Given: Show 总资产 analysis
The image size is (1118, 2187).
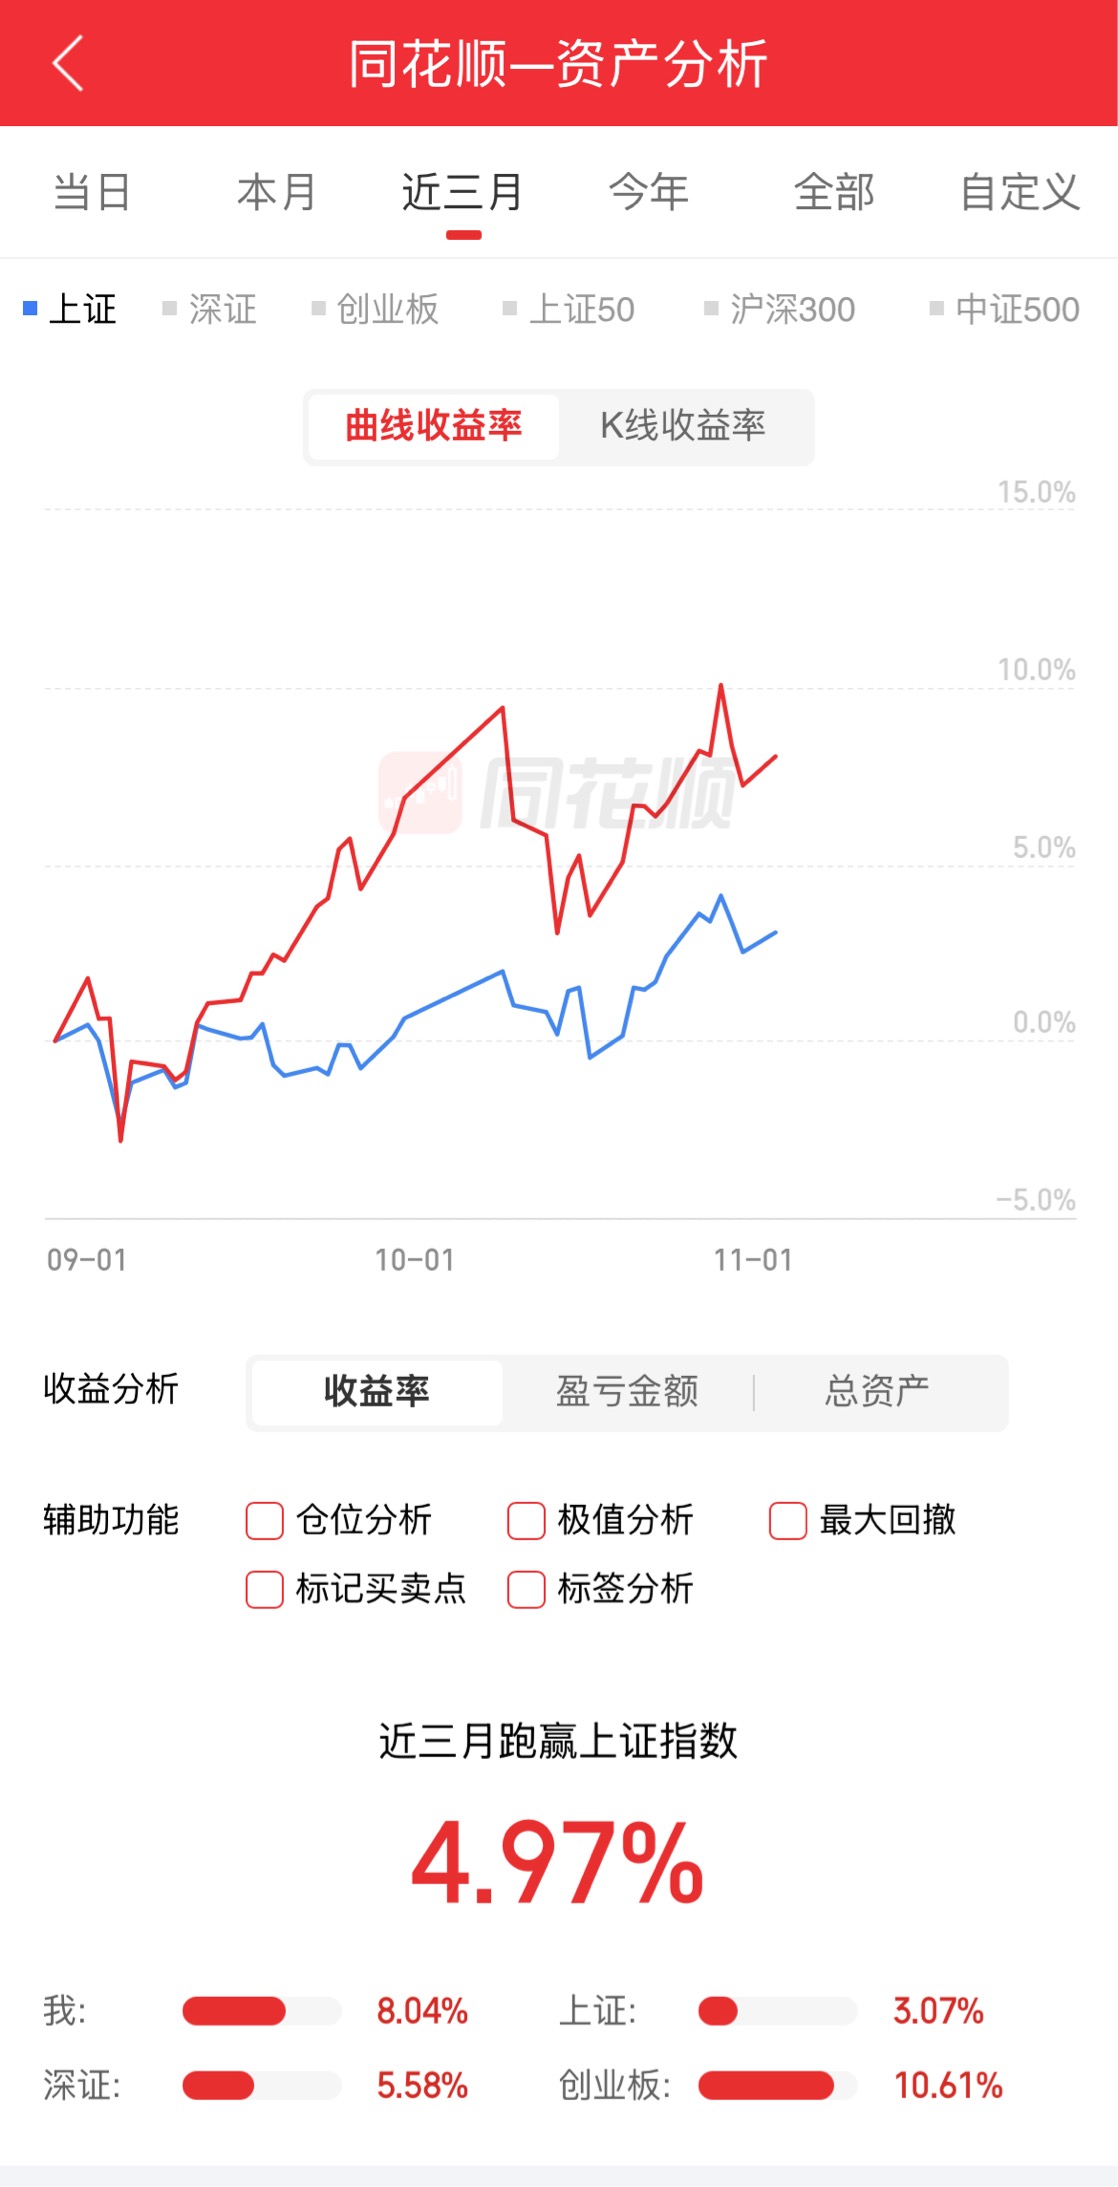Looking at the screenshot, I should [877, 1391].
